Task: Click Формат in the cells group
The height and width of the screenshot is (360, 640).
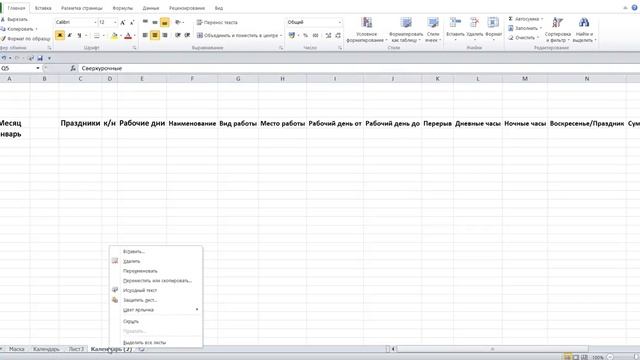Action: click(x=493, y=29)
